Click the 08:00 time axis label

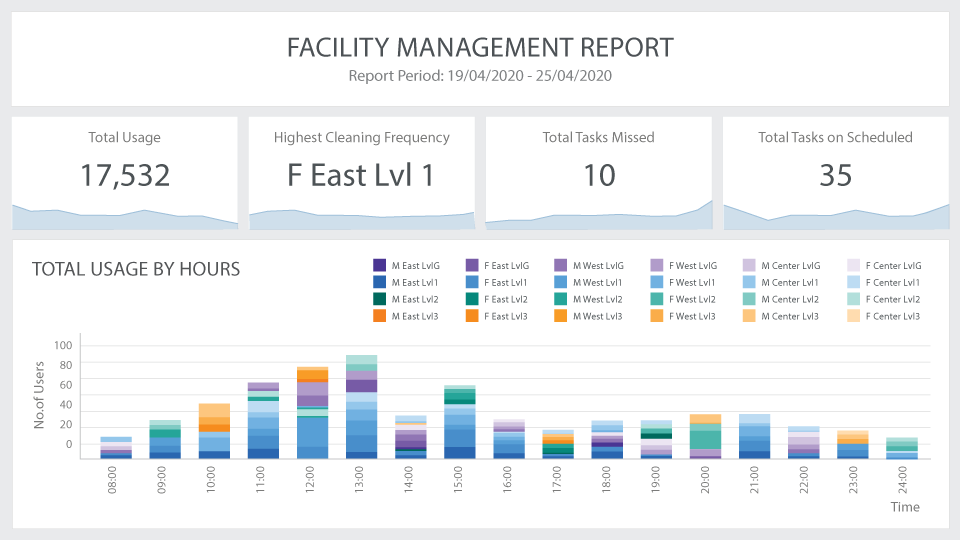pyautogui.click(x=112, y=480)
